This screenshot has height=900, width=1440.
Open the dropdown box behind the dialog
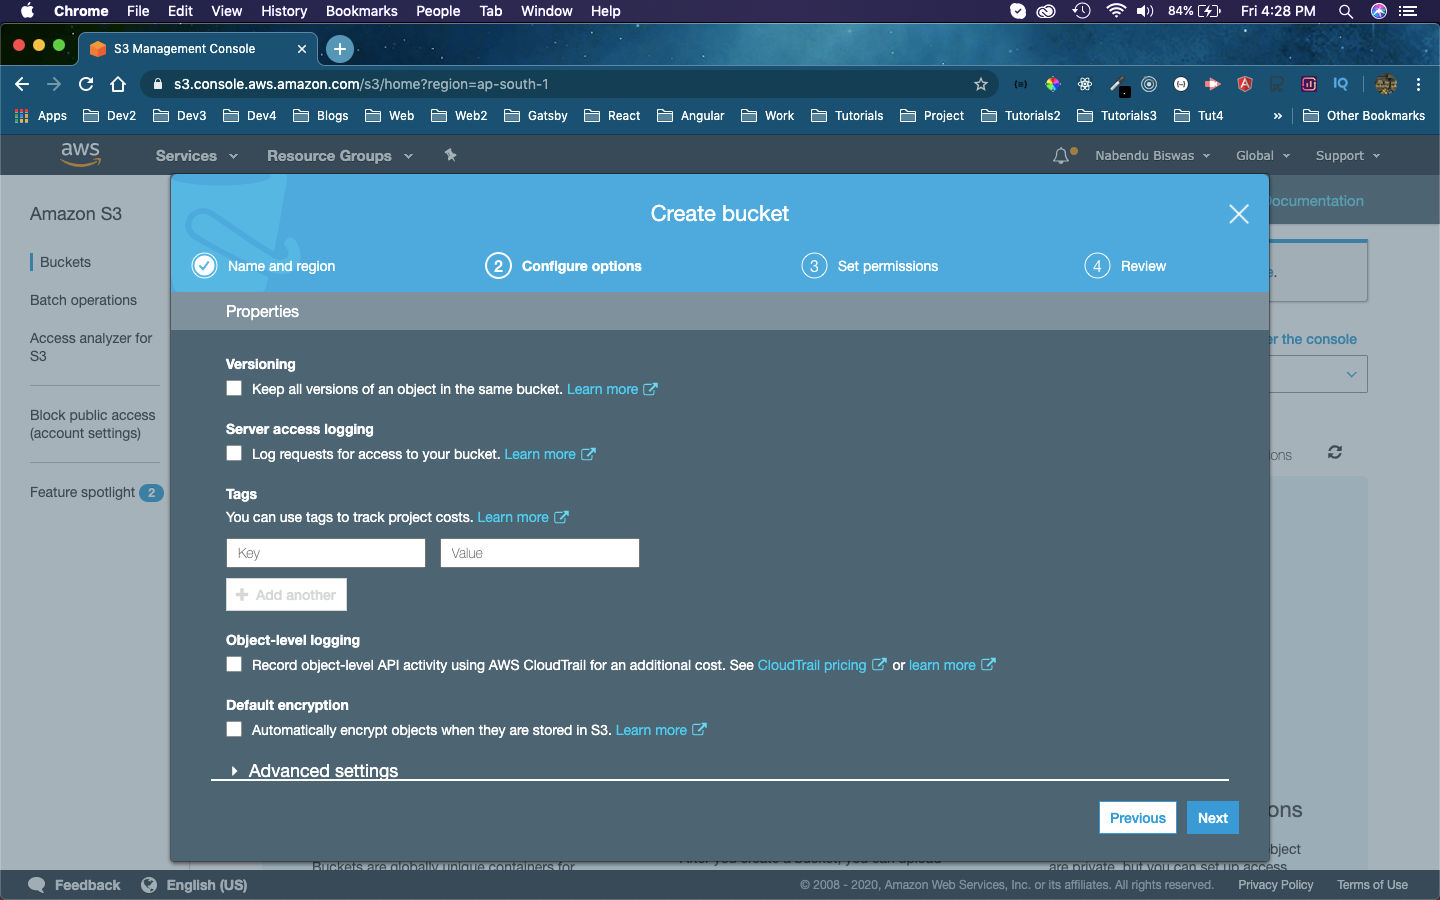[x=1319, y=374]
